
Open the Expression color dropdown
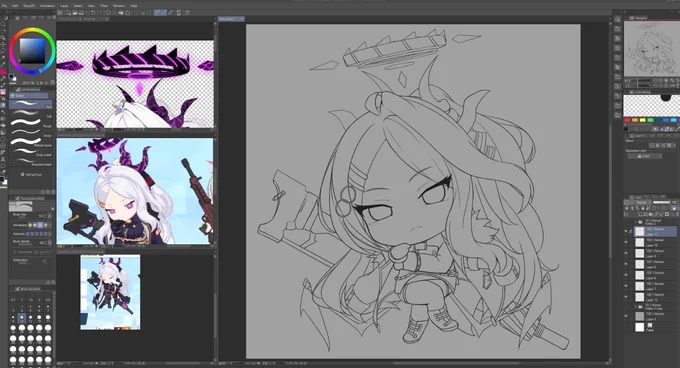coord(645,156)
